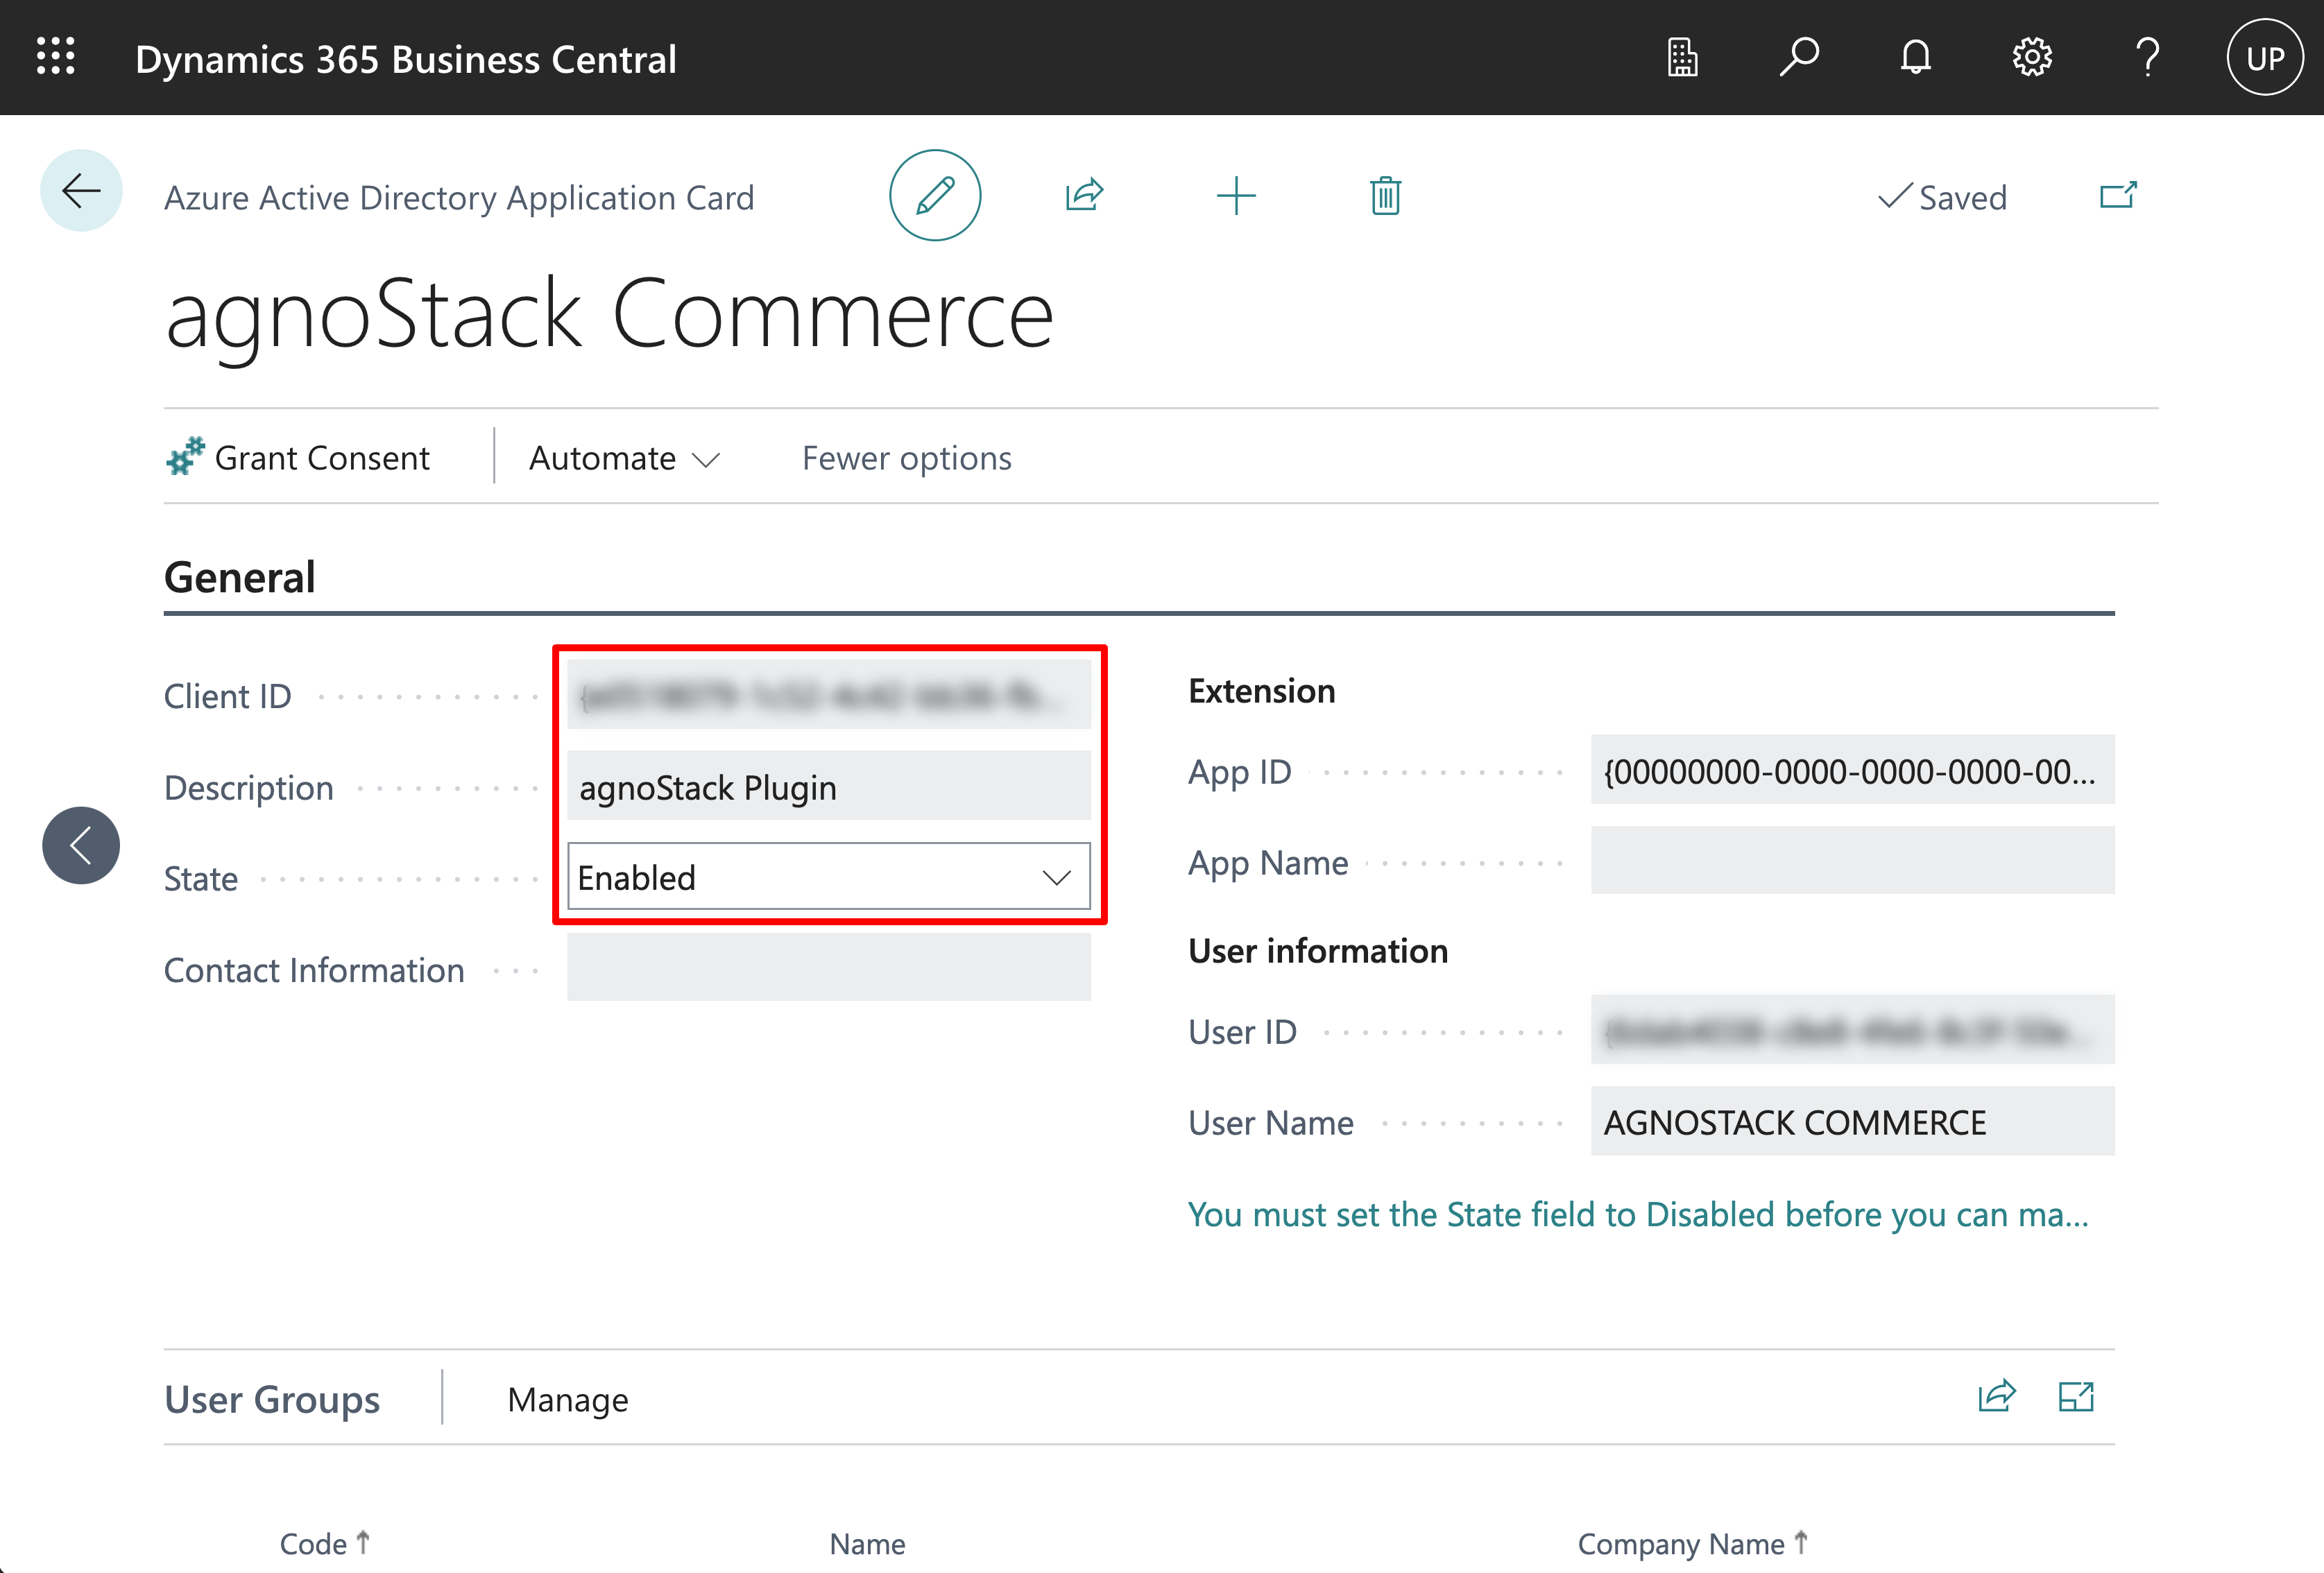
Task: Click Fewer options
Action: (906, 458)
